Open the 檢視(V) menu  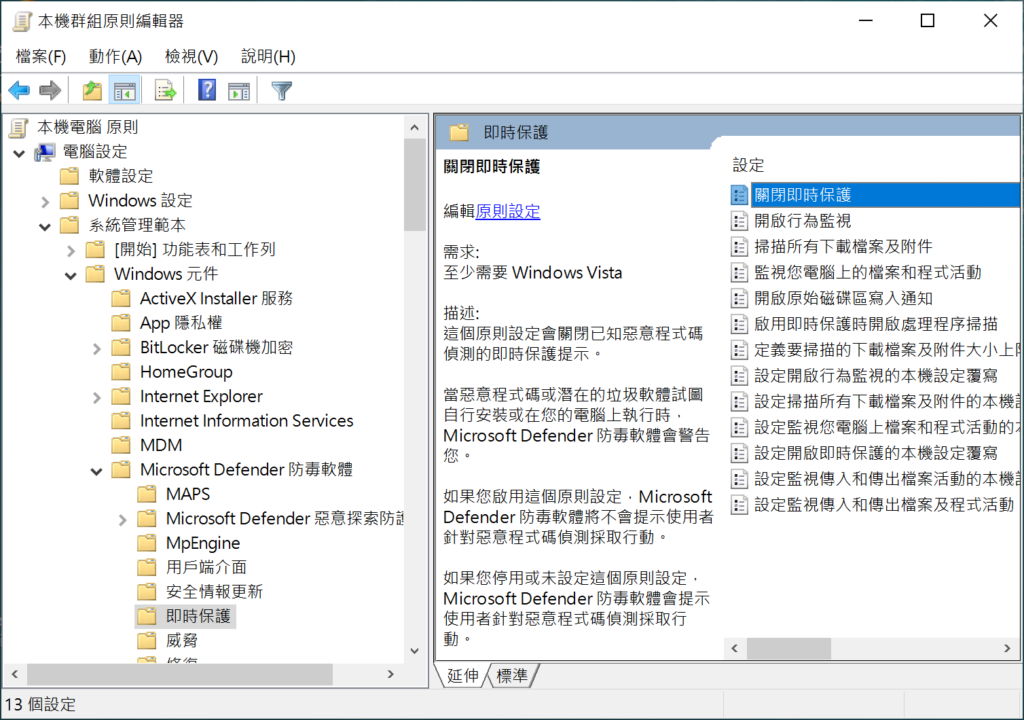191,57
